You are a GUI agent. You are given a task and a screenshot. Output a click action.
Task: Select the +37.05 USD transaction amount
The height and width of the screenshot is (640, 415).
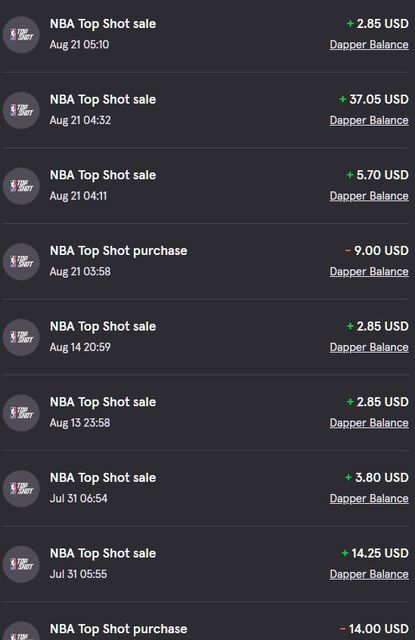[x=374, y=99]
